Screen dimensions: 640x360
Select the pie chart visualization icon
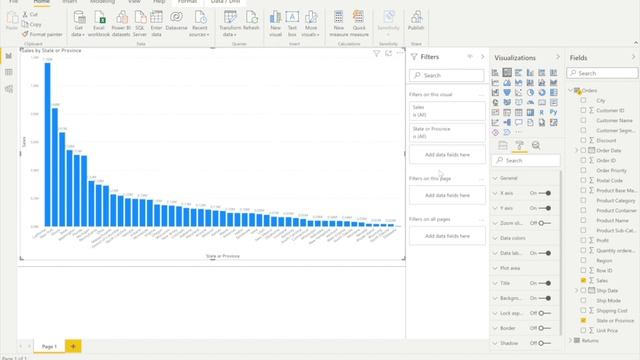[x=530, y=93]
